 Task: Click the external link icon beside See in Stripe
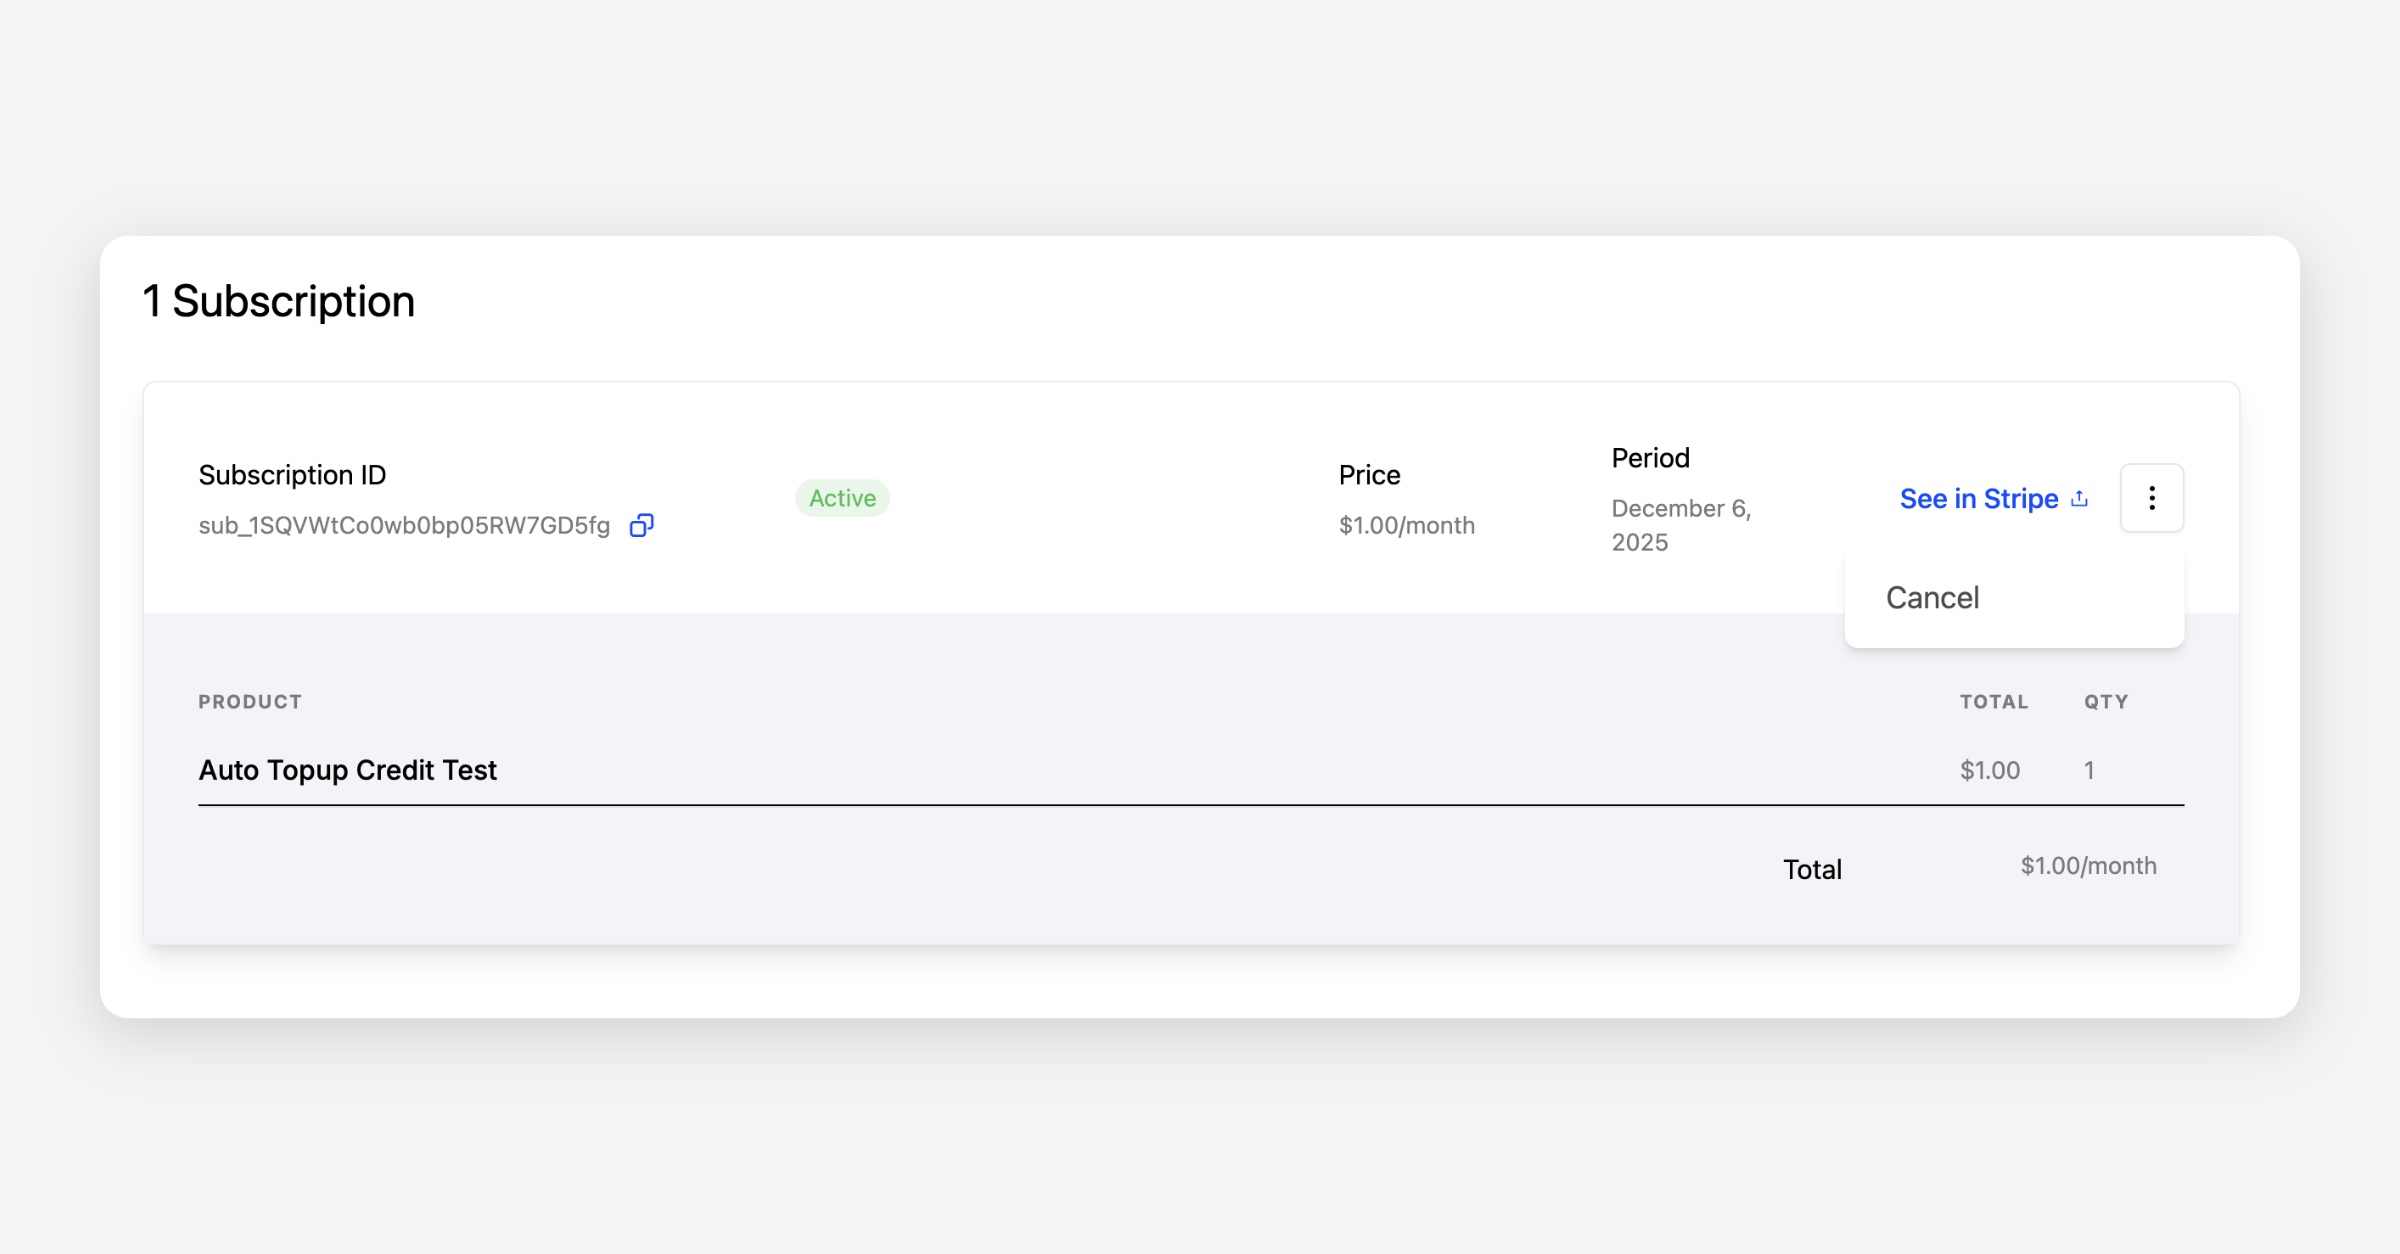point(2080,498)
